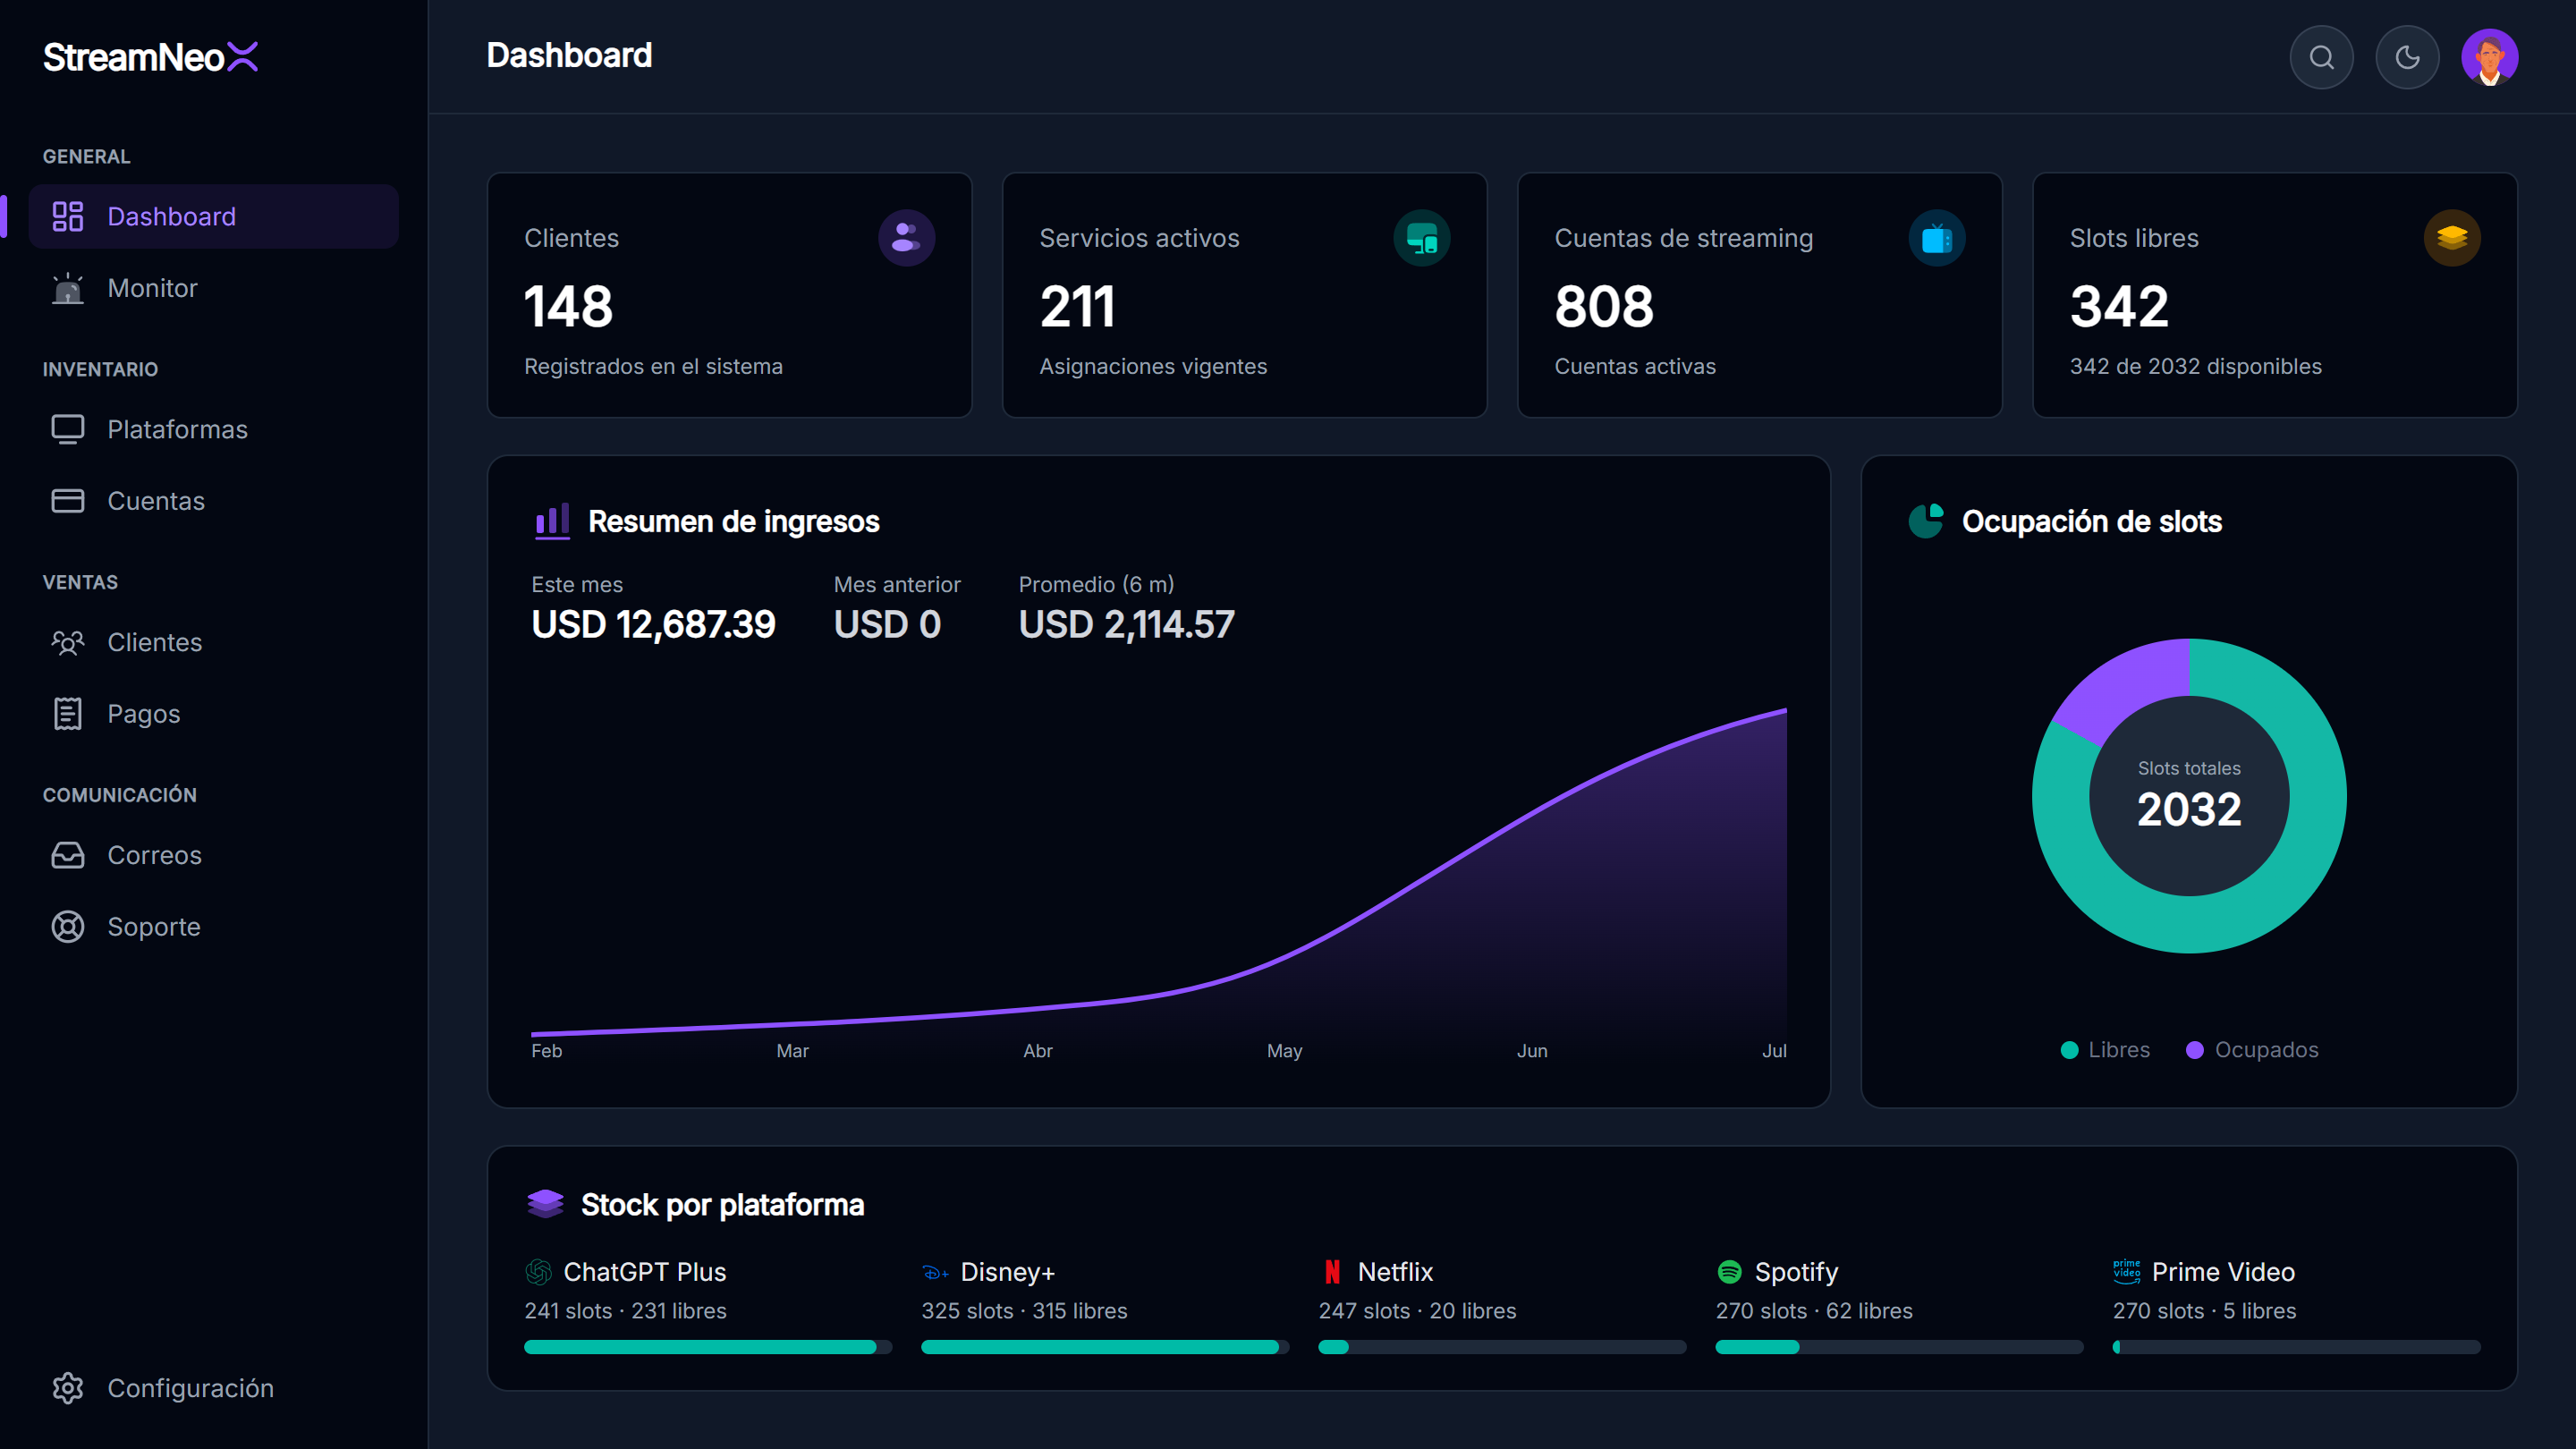
Task: Open the Slots libres 342 stat card
Action: pos(2274,295)
